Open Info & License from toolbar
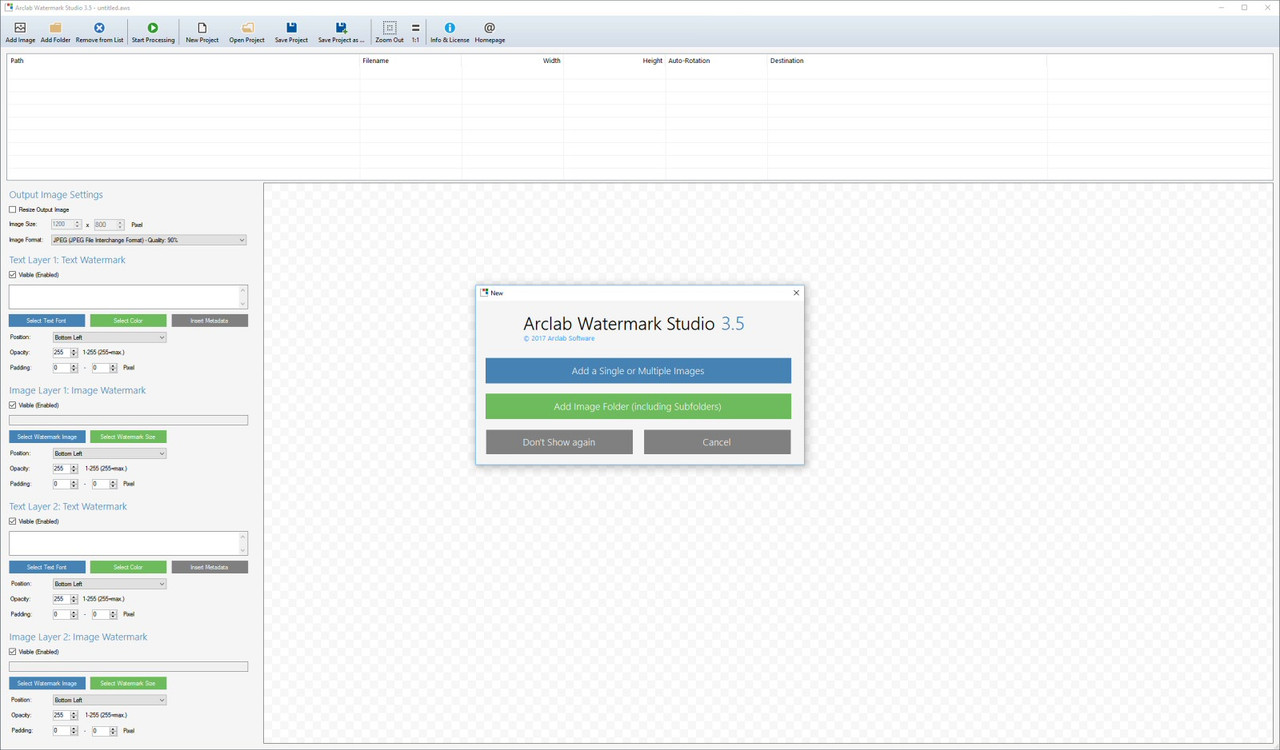 (x=450, y=32)
